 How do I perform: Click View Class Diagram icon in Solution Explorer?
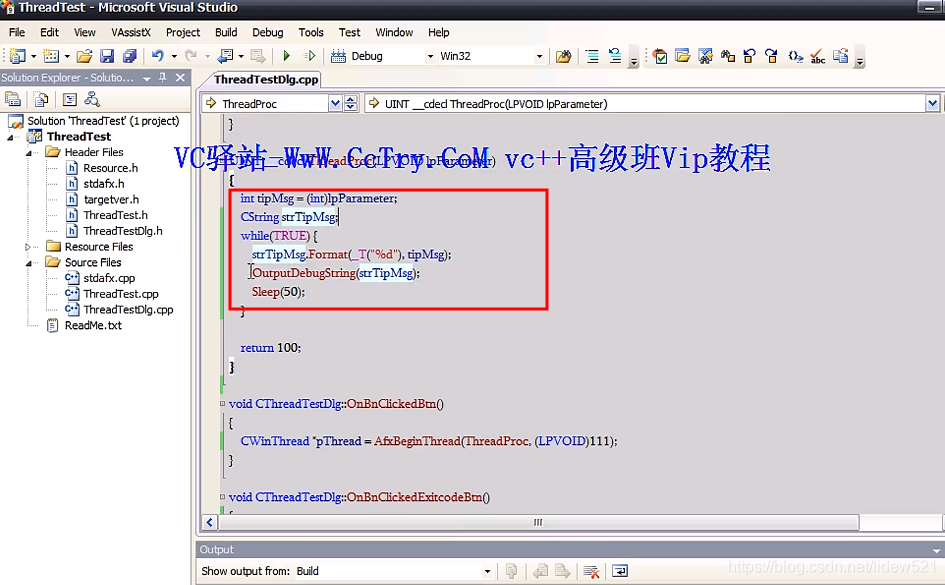[x=92, y=99]
